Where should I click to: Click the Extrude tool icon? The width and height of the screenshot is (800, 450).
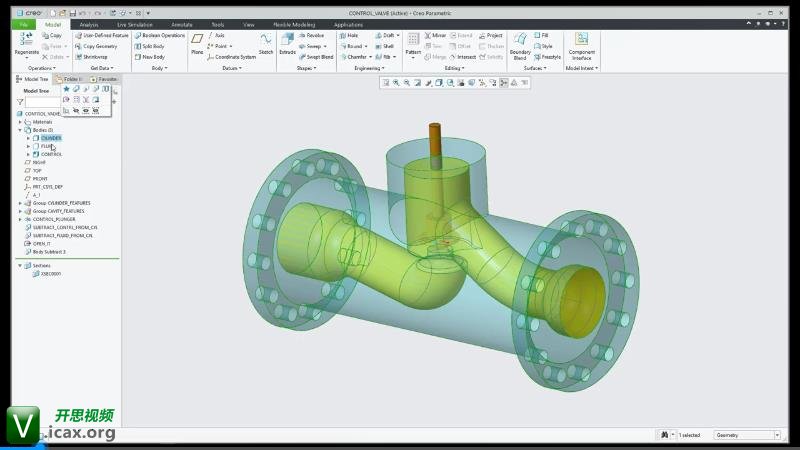[x=287, y=41]
